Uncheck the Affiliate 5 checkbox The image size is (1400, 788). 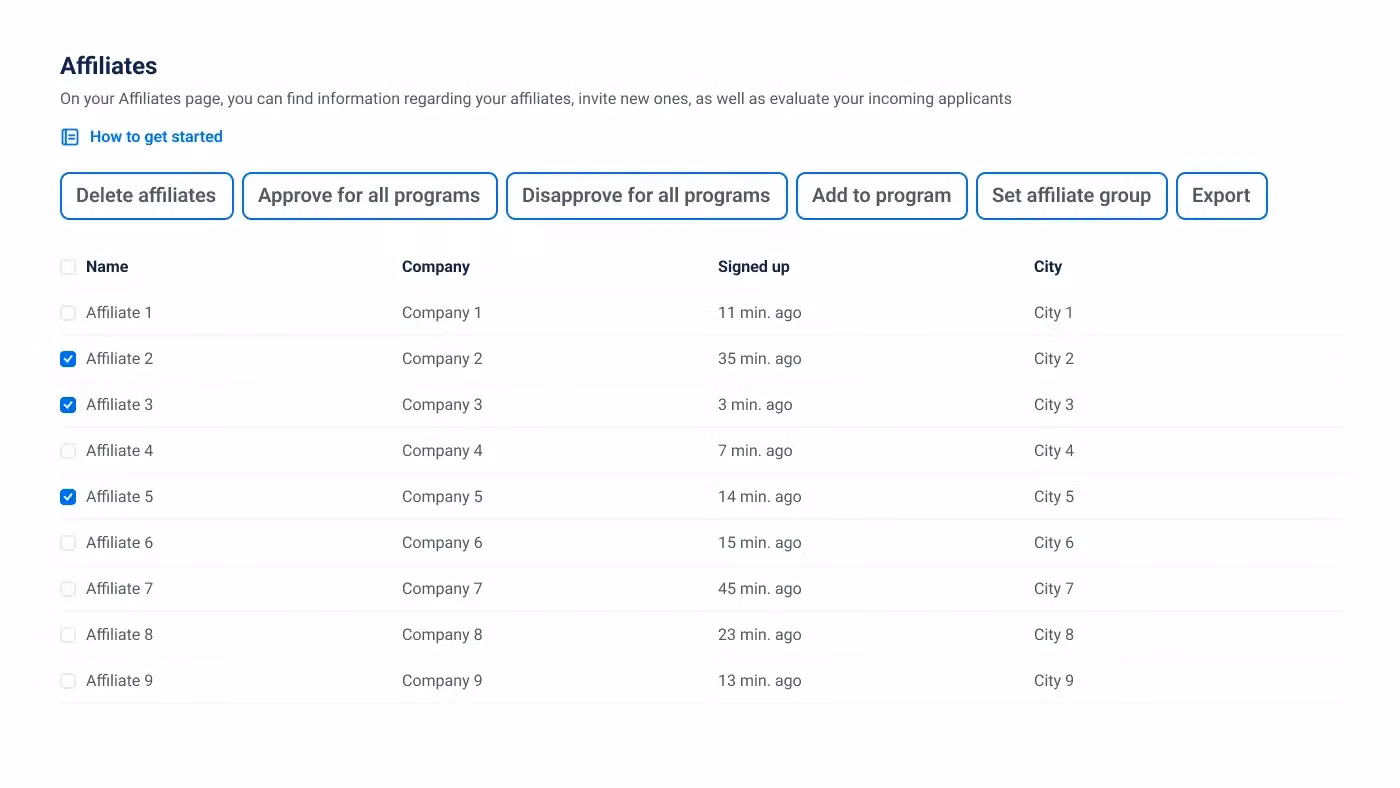pyautogui.click(x=68, y=497)
